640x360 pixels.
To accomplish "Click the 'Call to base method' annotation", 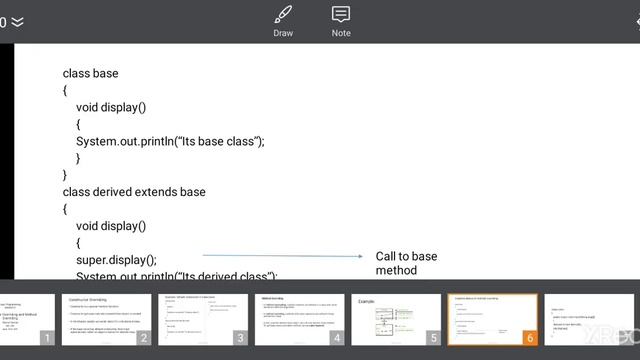I will tap(406, 263).
